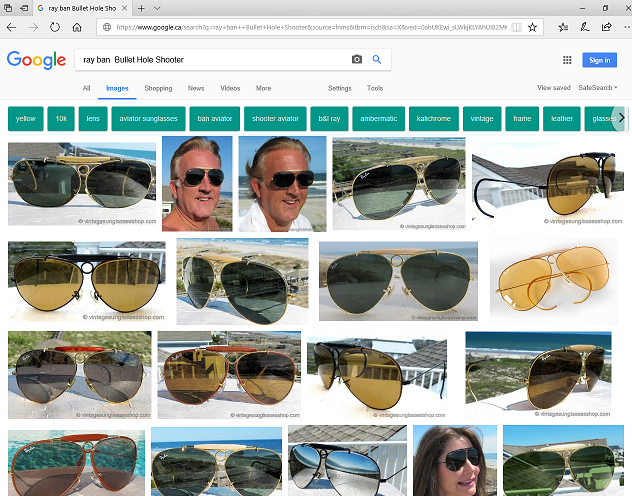Open the Favorites hub icon
The width and height of the screenshot is (632, 496).
coord(563,27)
